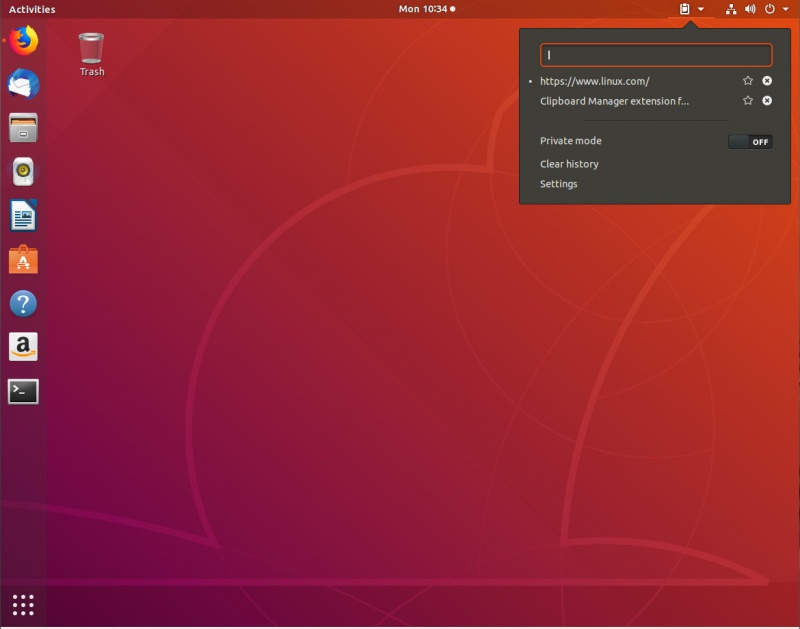Click the clipboard search field

[x=655, y=56]
